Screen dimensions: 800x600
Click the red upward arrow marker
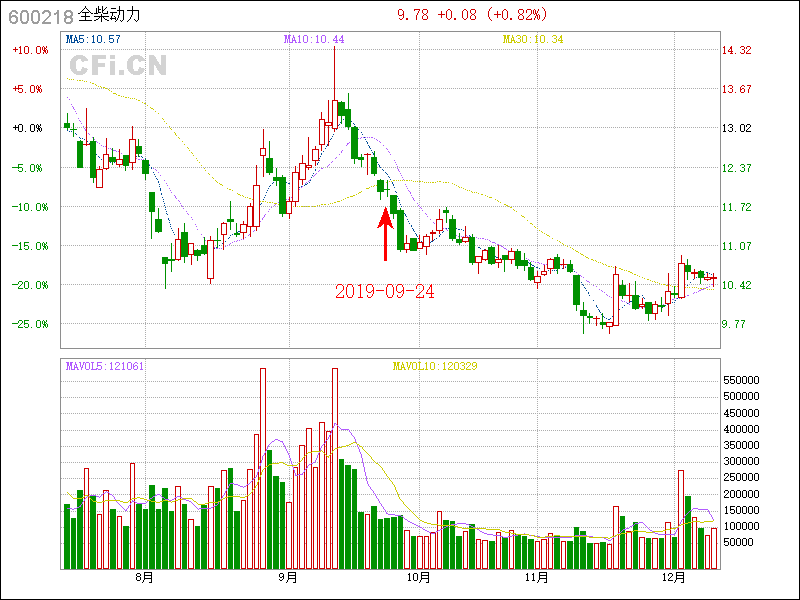[x=385, y=233]
